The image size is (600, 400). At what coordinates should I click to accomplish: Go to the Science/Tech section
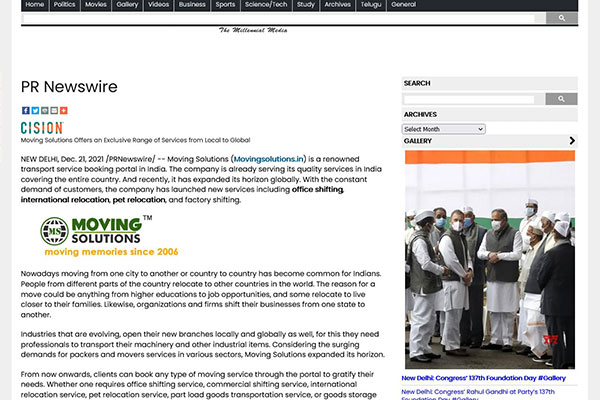tap(266, 5)
